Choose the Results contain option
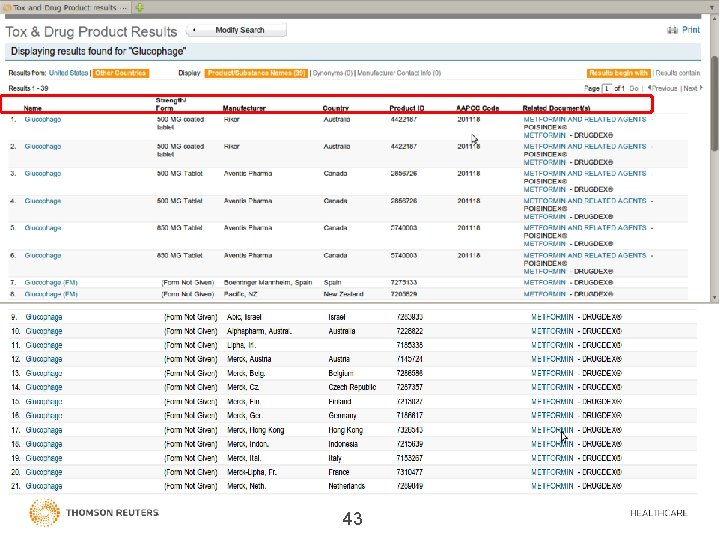The height and width of the screenshot is (540, 720). pyautogui.click(x=678, y=73)
